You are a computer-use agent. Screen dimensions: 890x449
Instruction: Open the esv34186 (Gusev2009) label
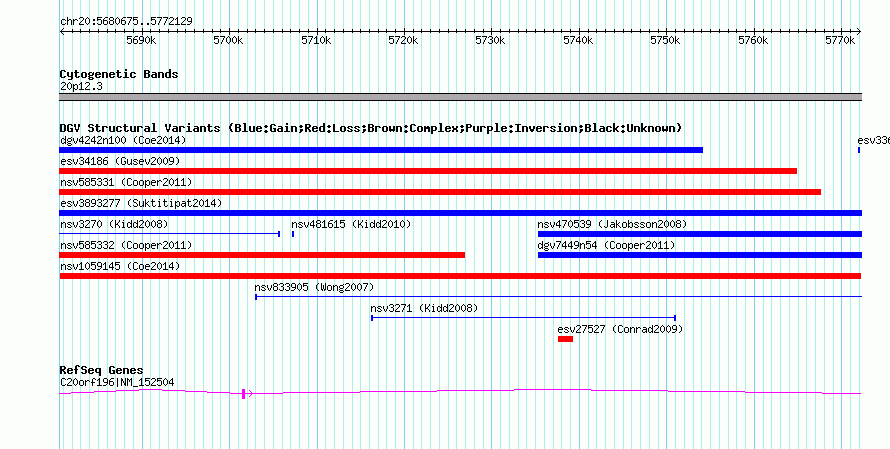pos(120,162)
